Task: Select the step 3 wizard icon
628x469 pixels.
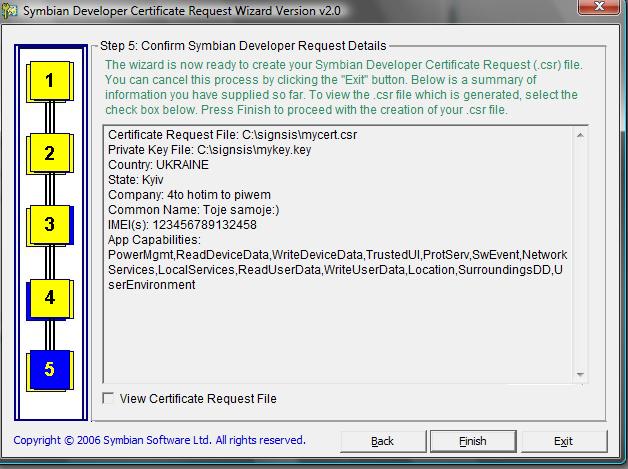Action: click(x=49, y=225)
